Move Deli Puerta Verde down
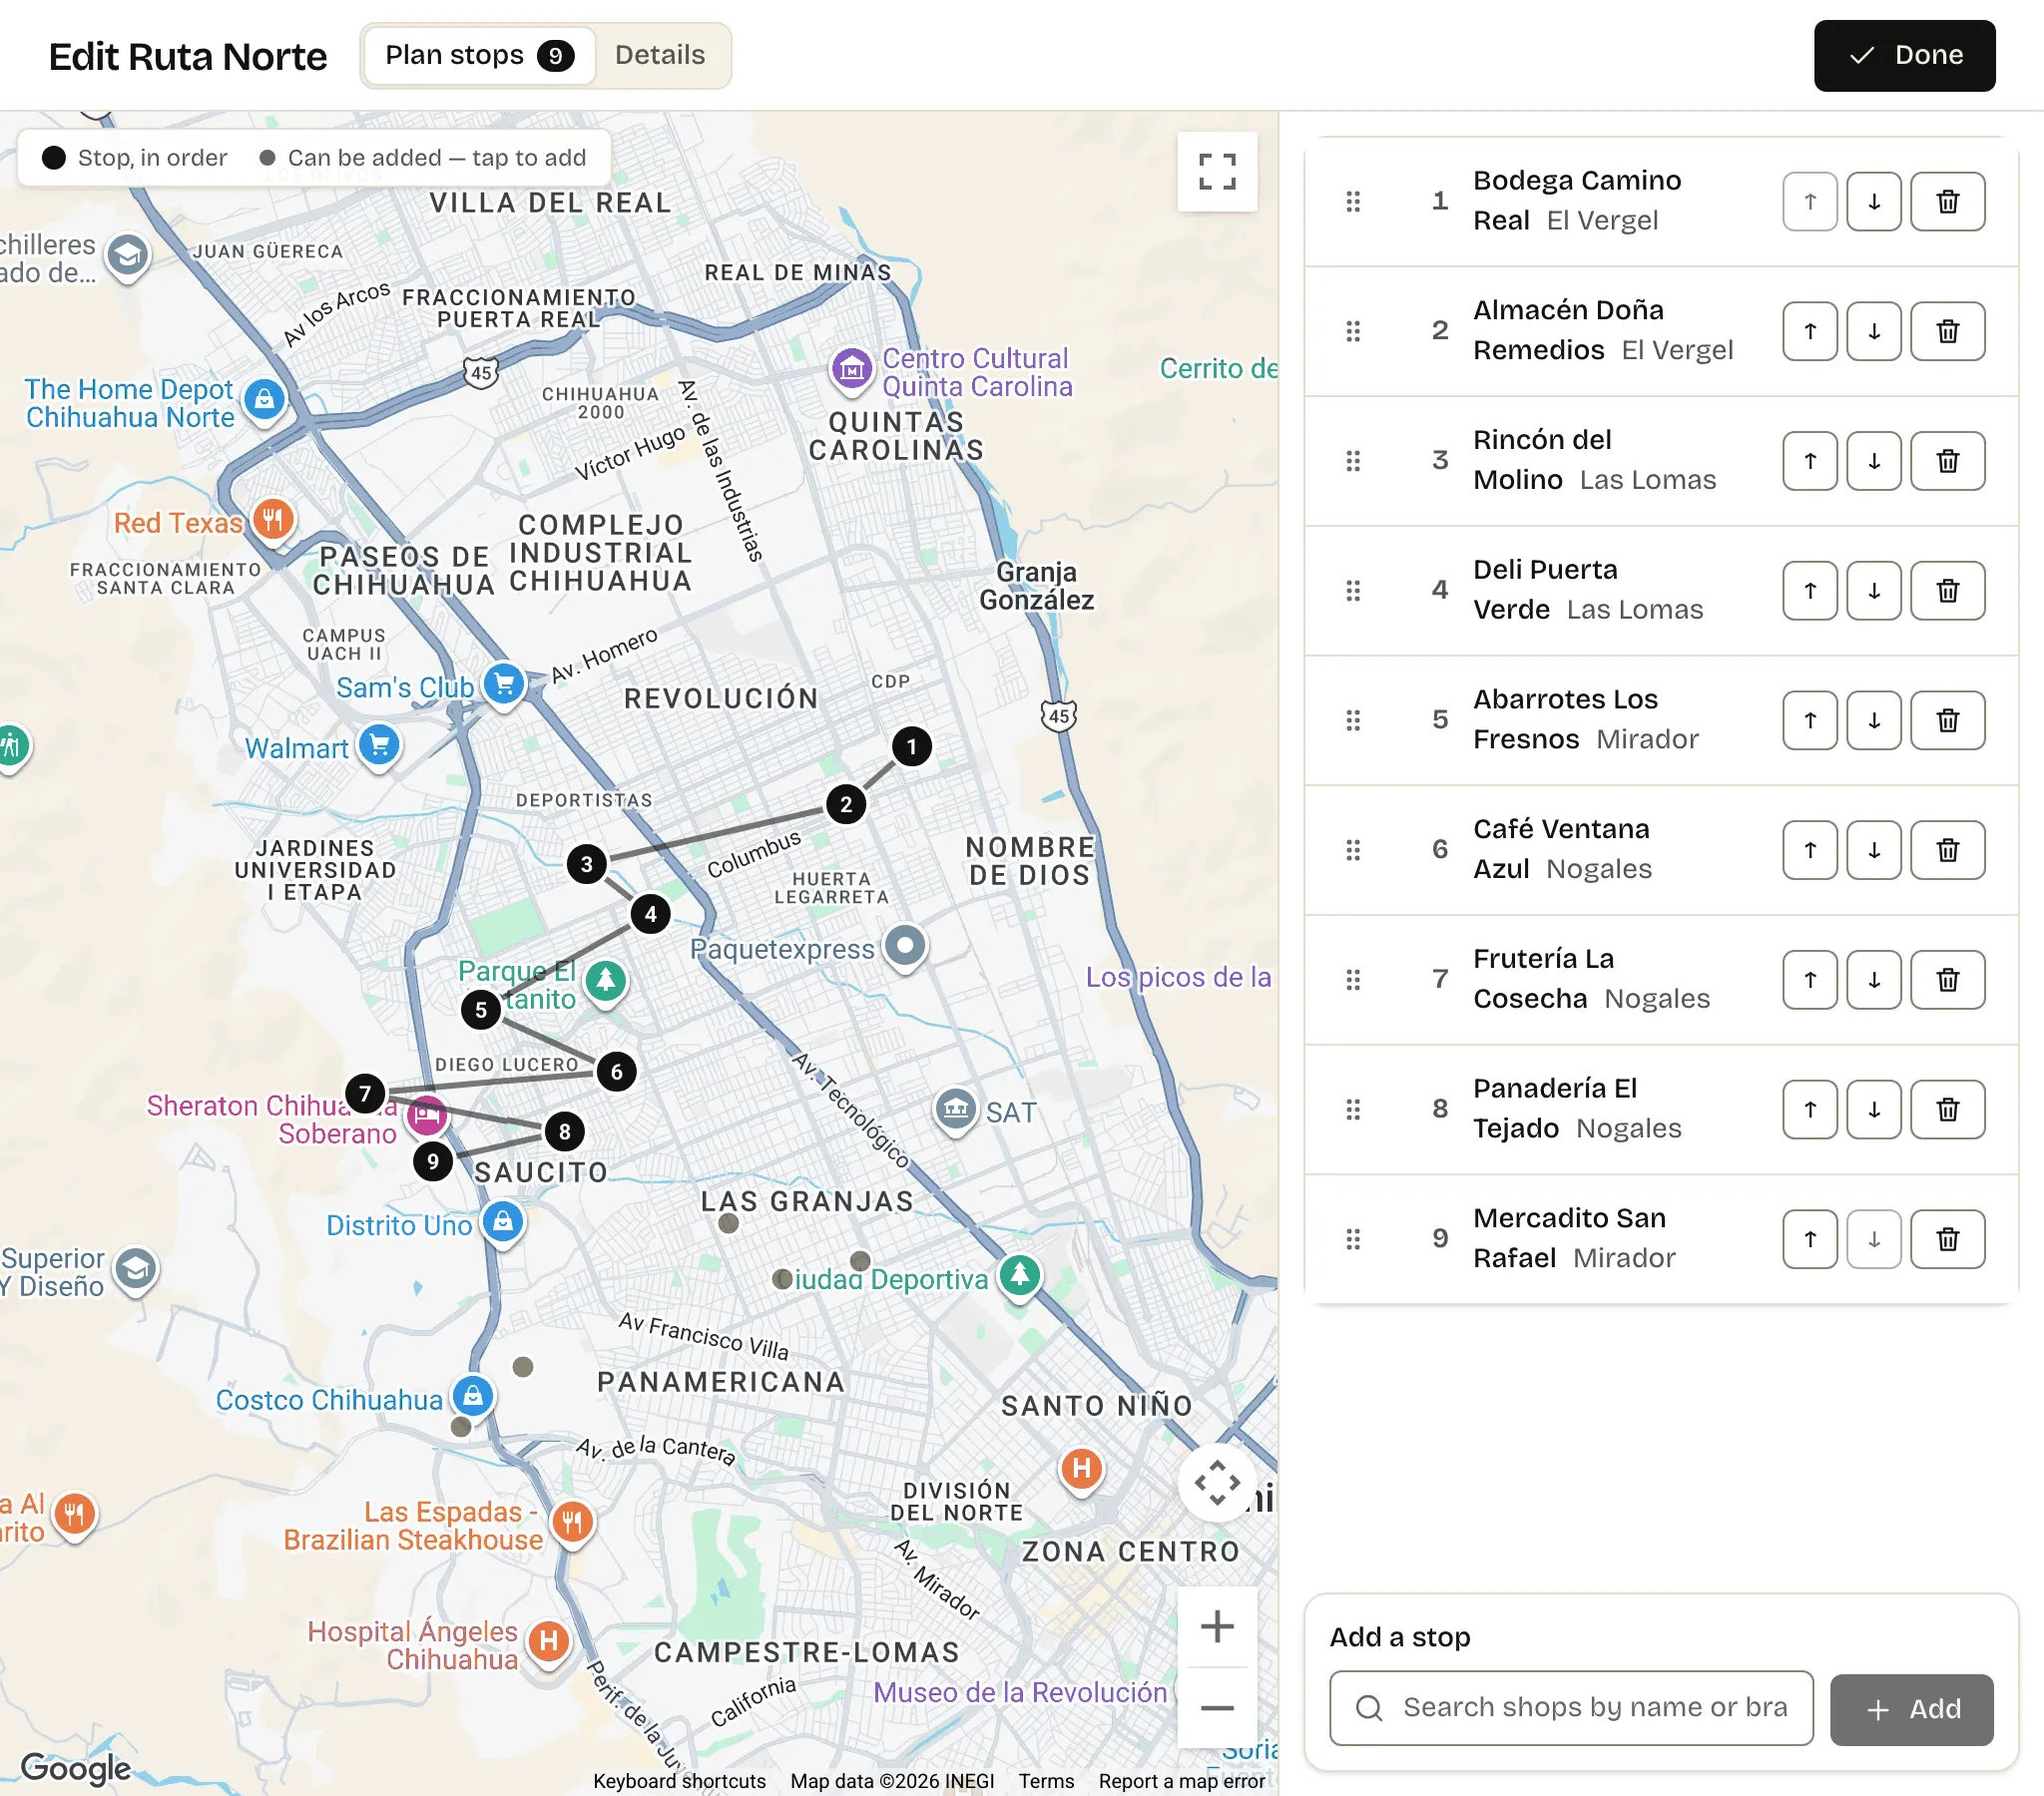The image size is (2044, 1796). (x=1873, y=591)
